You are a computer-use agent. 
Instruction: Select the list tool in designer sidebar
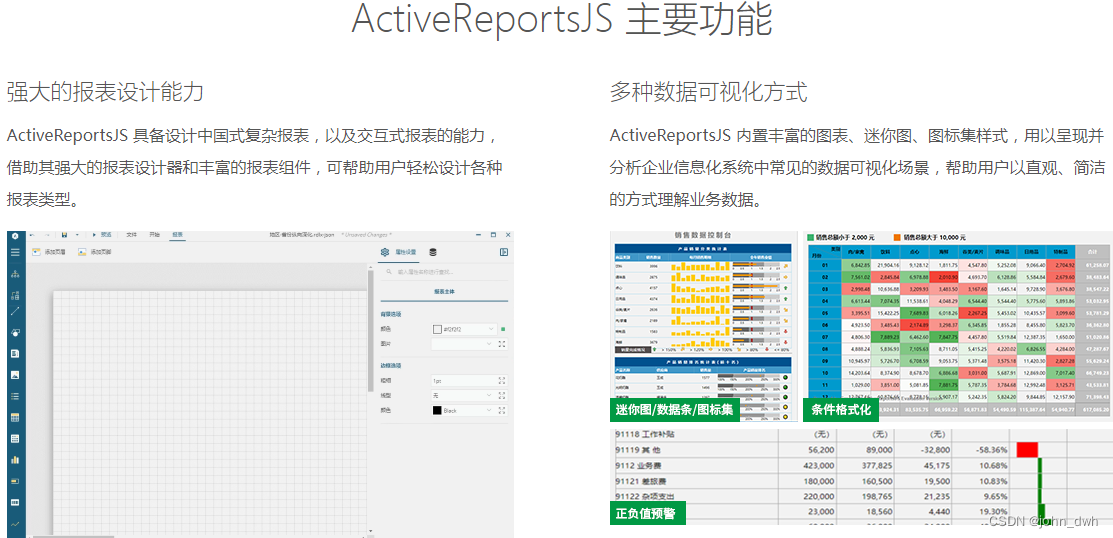point(15,396)
